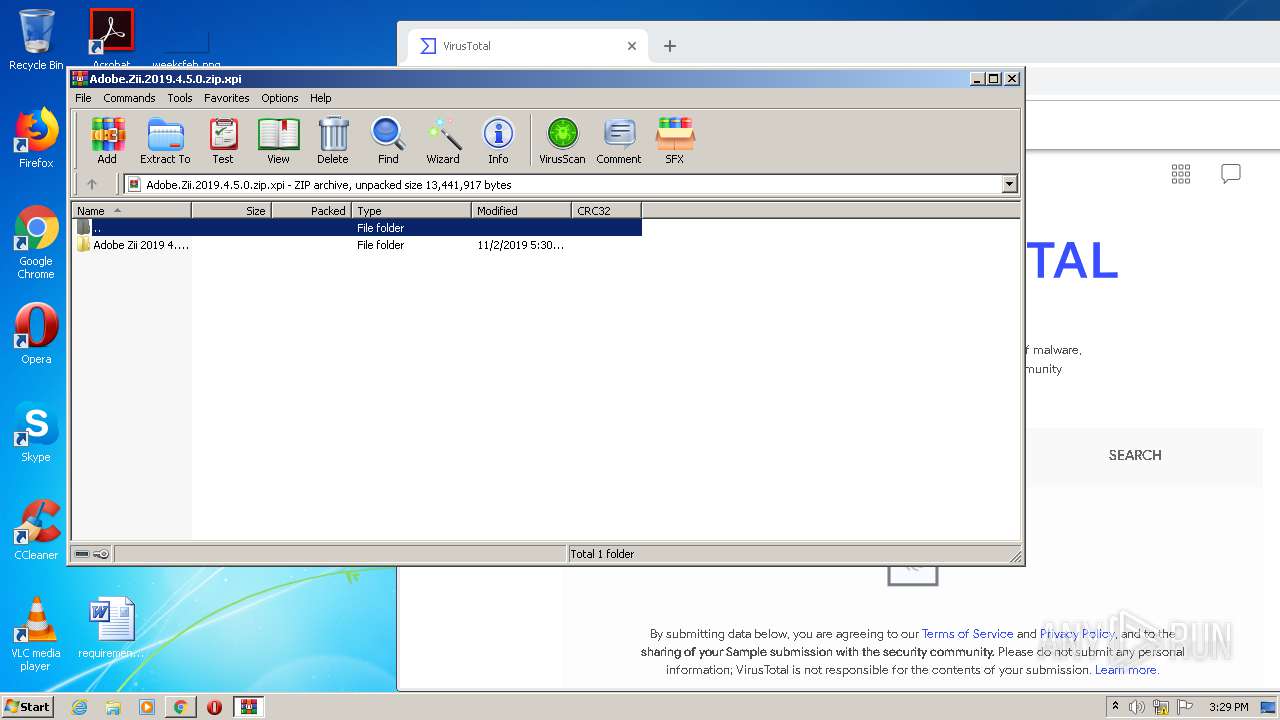This screenshot has height=720, width=1280.
Task: Run VirusScan from the toolbar
Action: [x=562, y=140]
